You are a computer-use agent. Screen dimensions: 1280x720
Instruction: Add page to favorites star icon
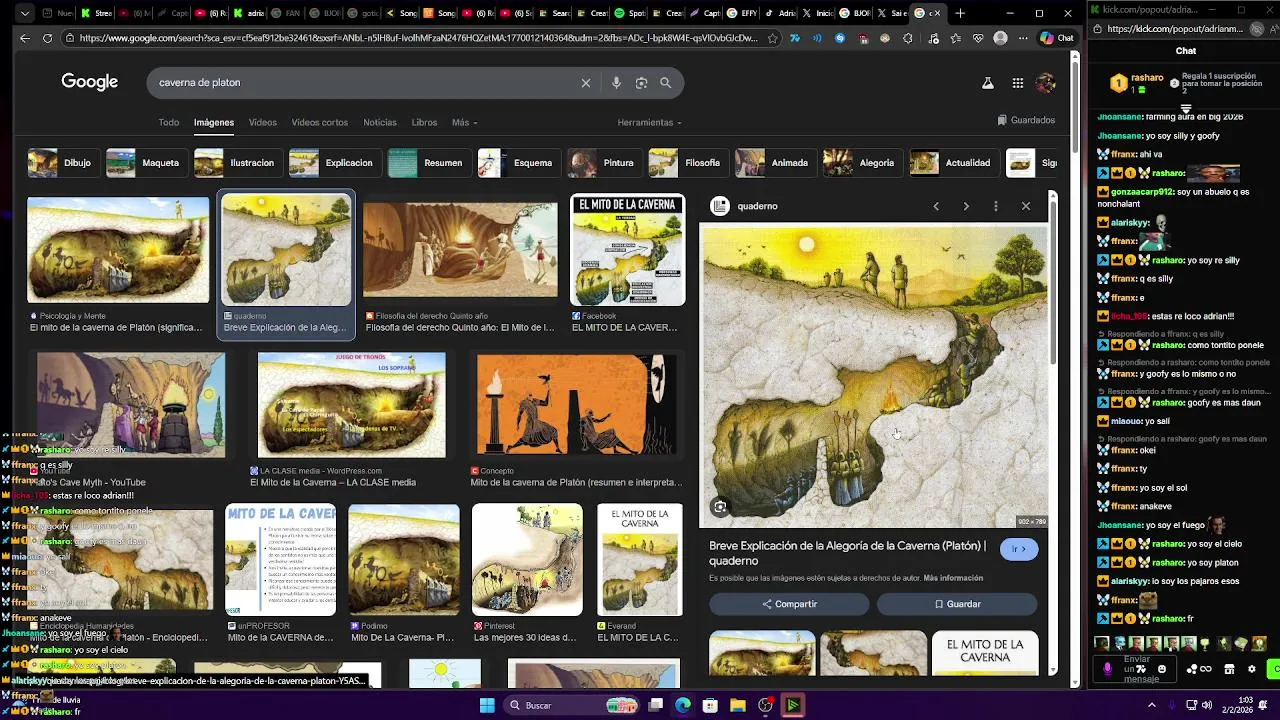point(773,38)
